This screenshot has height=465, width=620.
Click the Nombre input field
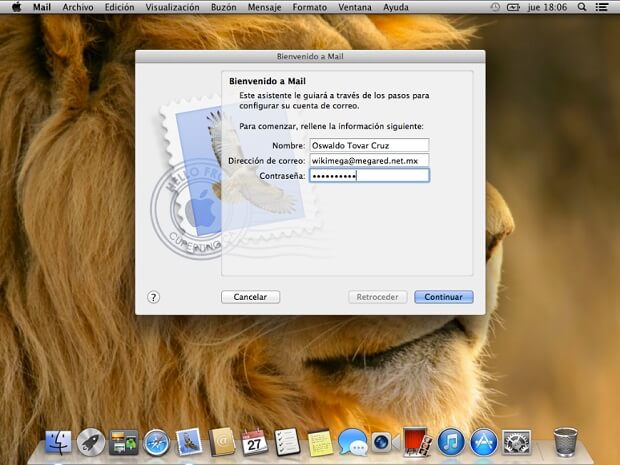click(x=369, y=145)
